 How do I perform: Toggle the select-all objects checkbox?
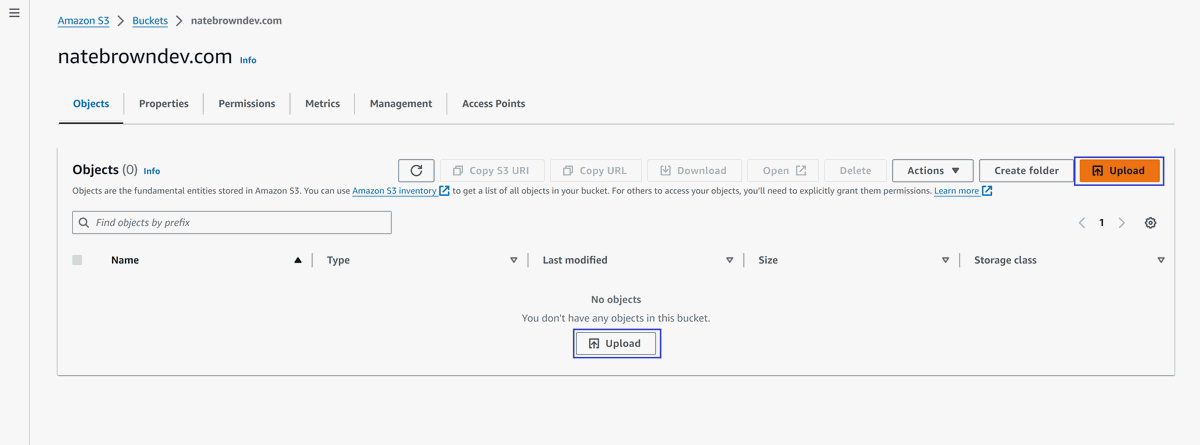point(77,260)
